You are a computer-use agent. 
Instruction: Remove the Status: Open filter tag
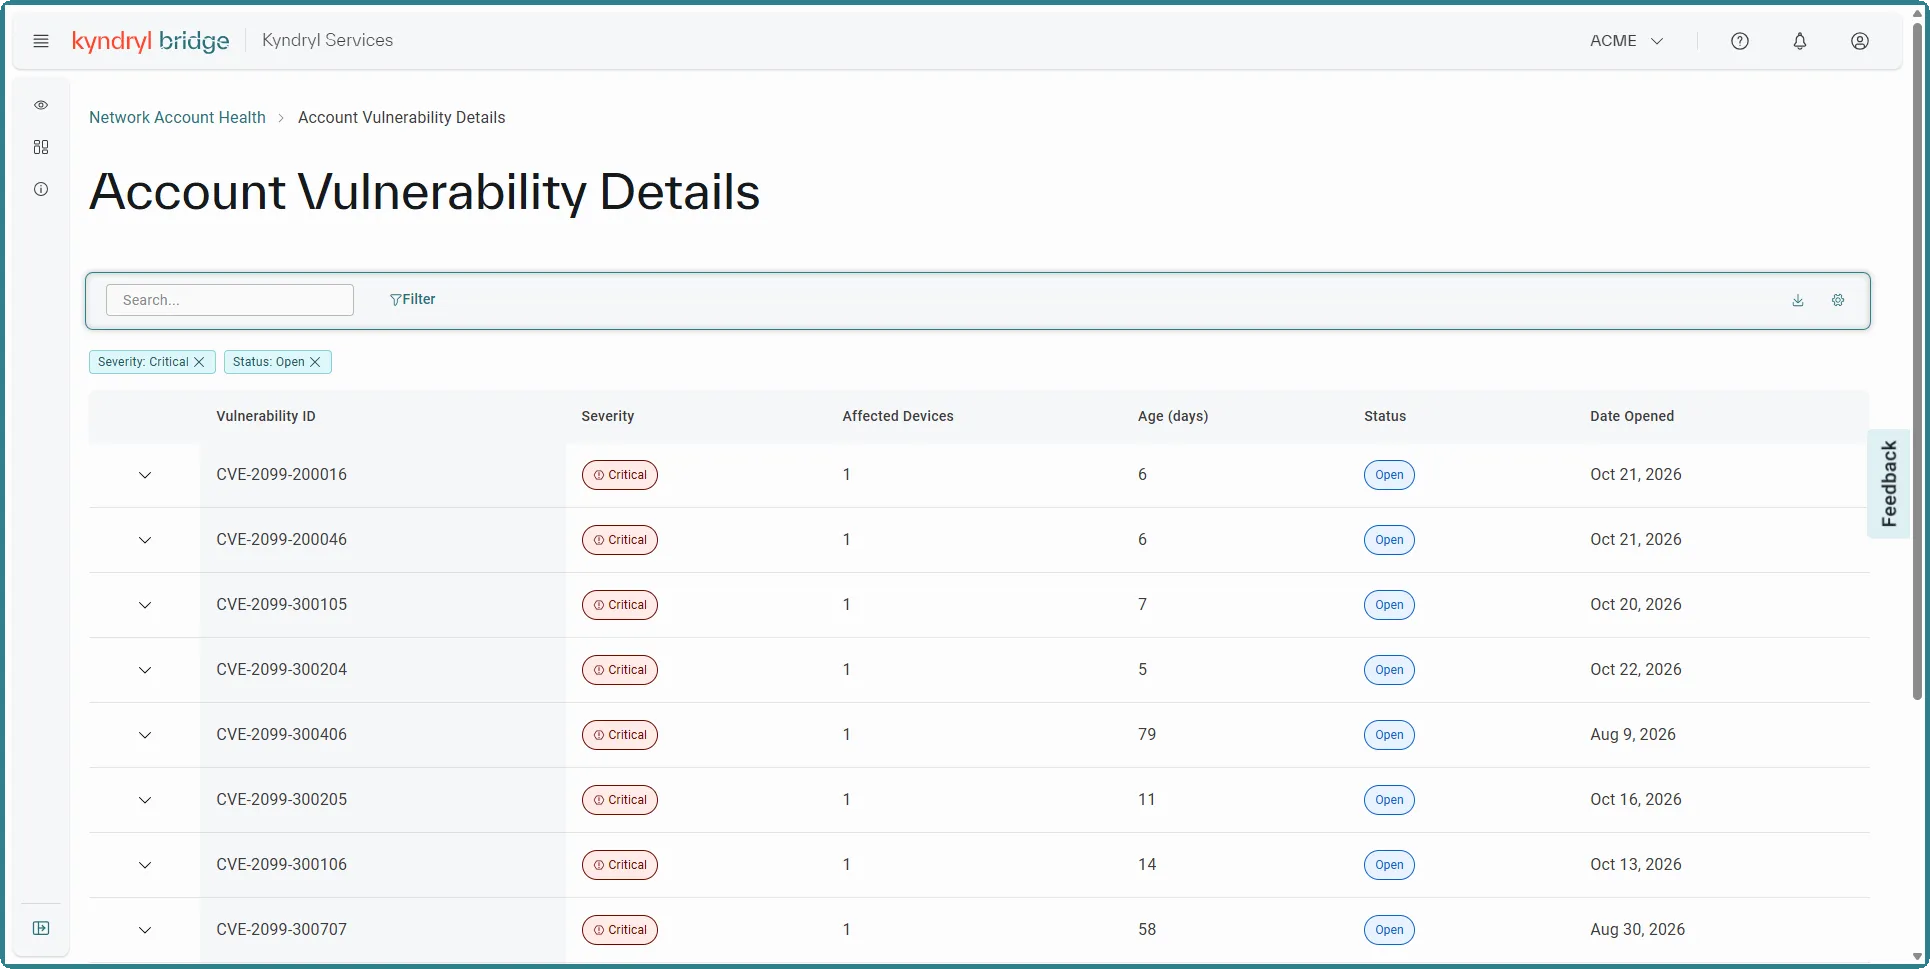[x=315, y=362]
